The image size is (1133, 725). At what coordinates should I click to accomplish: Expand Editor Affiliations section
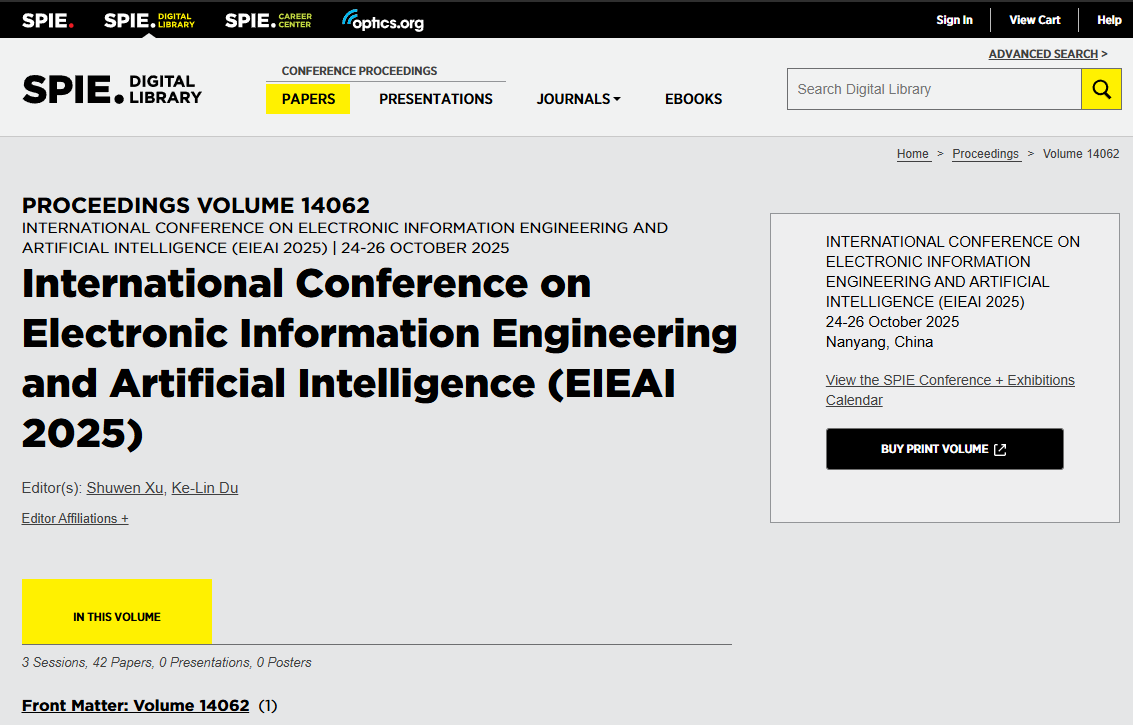(75, 518)
